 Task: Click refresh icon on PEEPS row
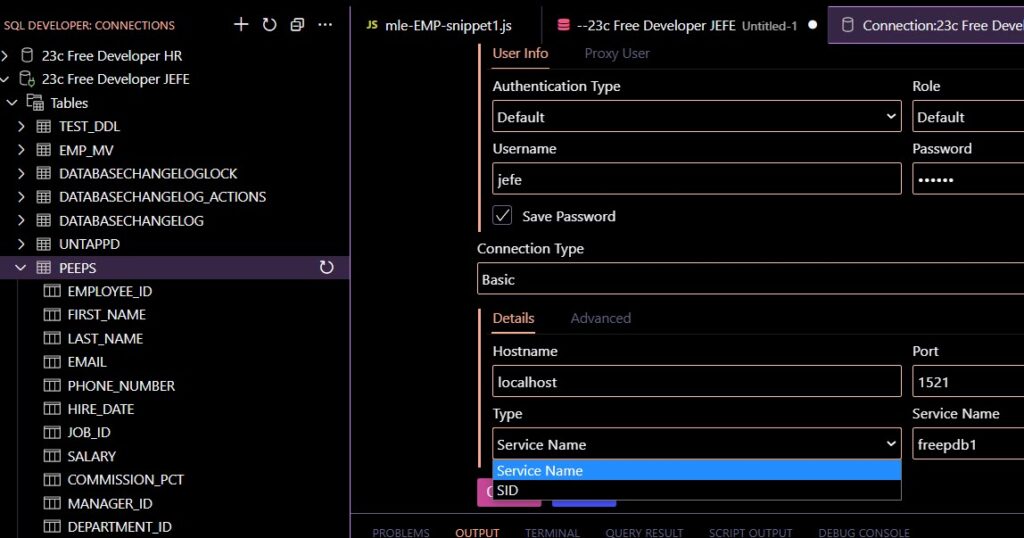pos(326,268)
